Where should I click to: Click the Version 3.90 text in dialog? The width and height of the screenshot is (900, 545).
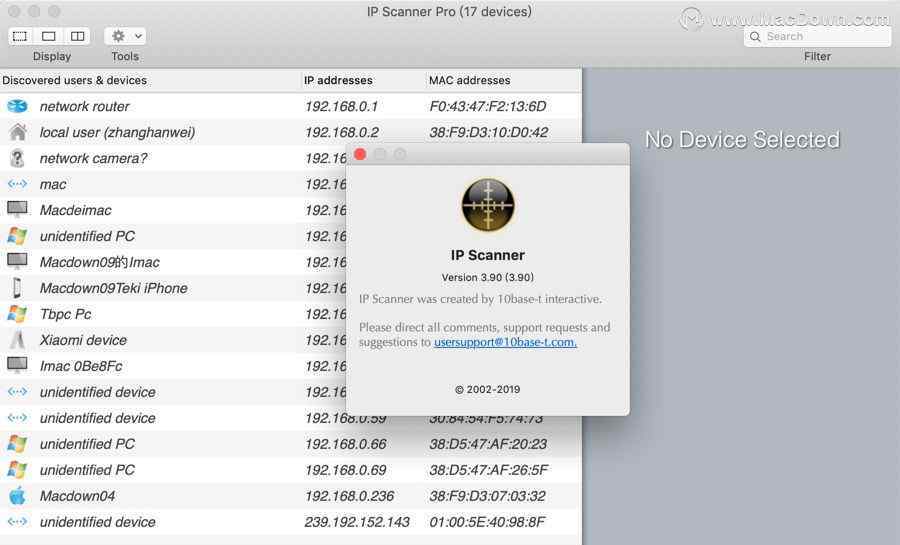488,277
